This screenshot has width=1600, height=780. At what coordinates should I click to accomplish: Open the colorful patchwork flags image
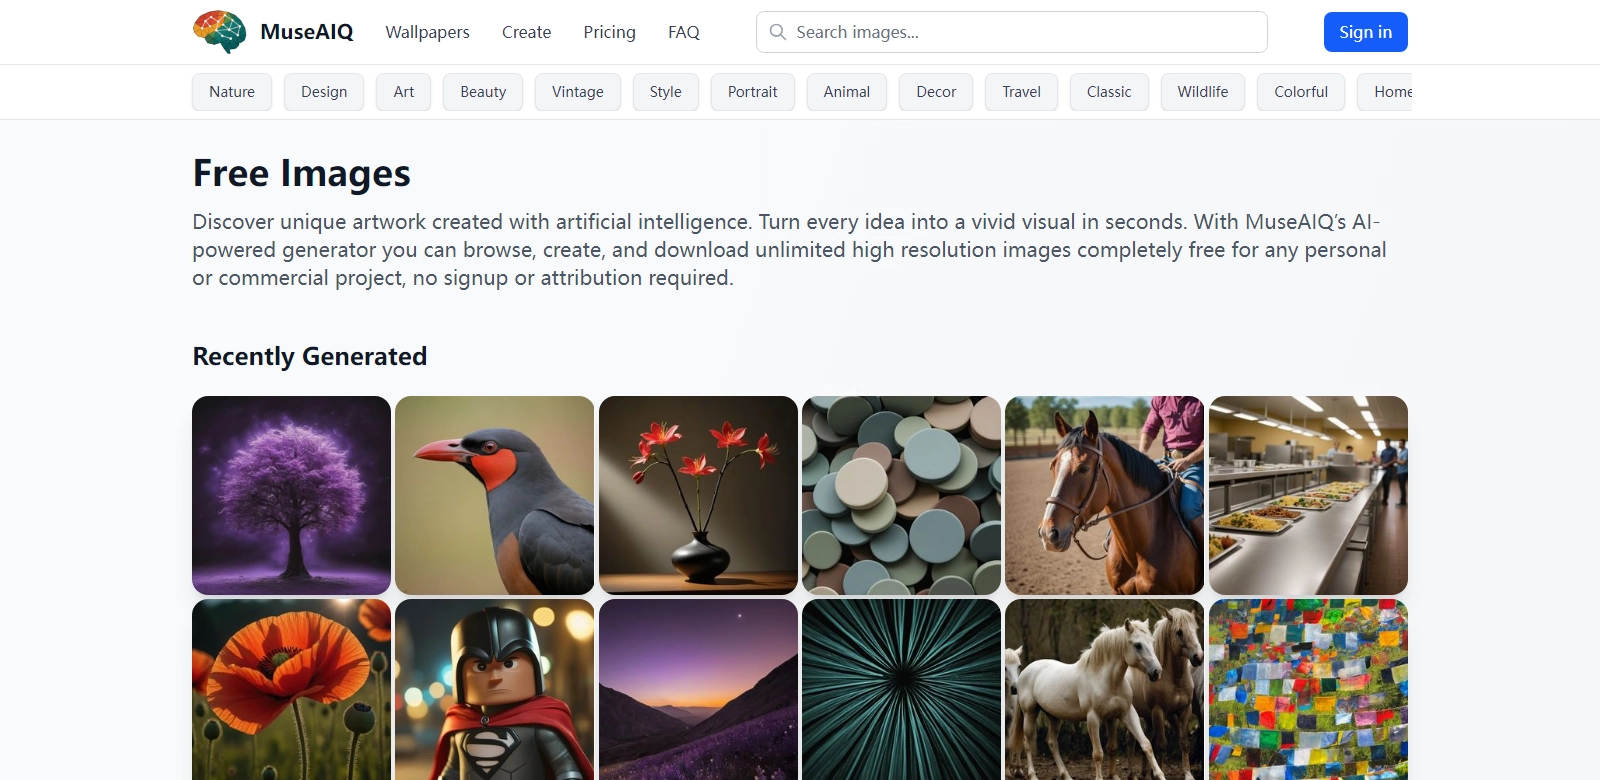[1308, 689]
